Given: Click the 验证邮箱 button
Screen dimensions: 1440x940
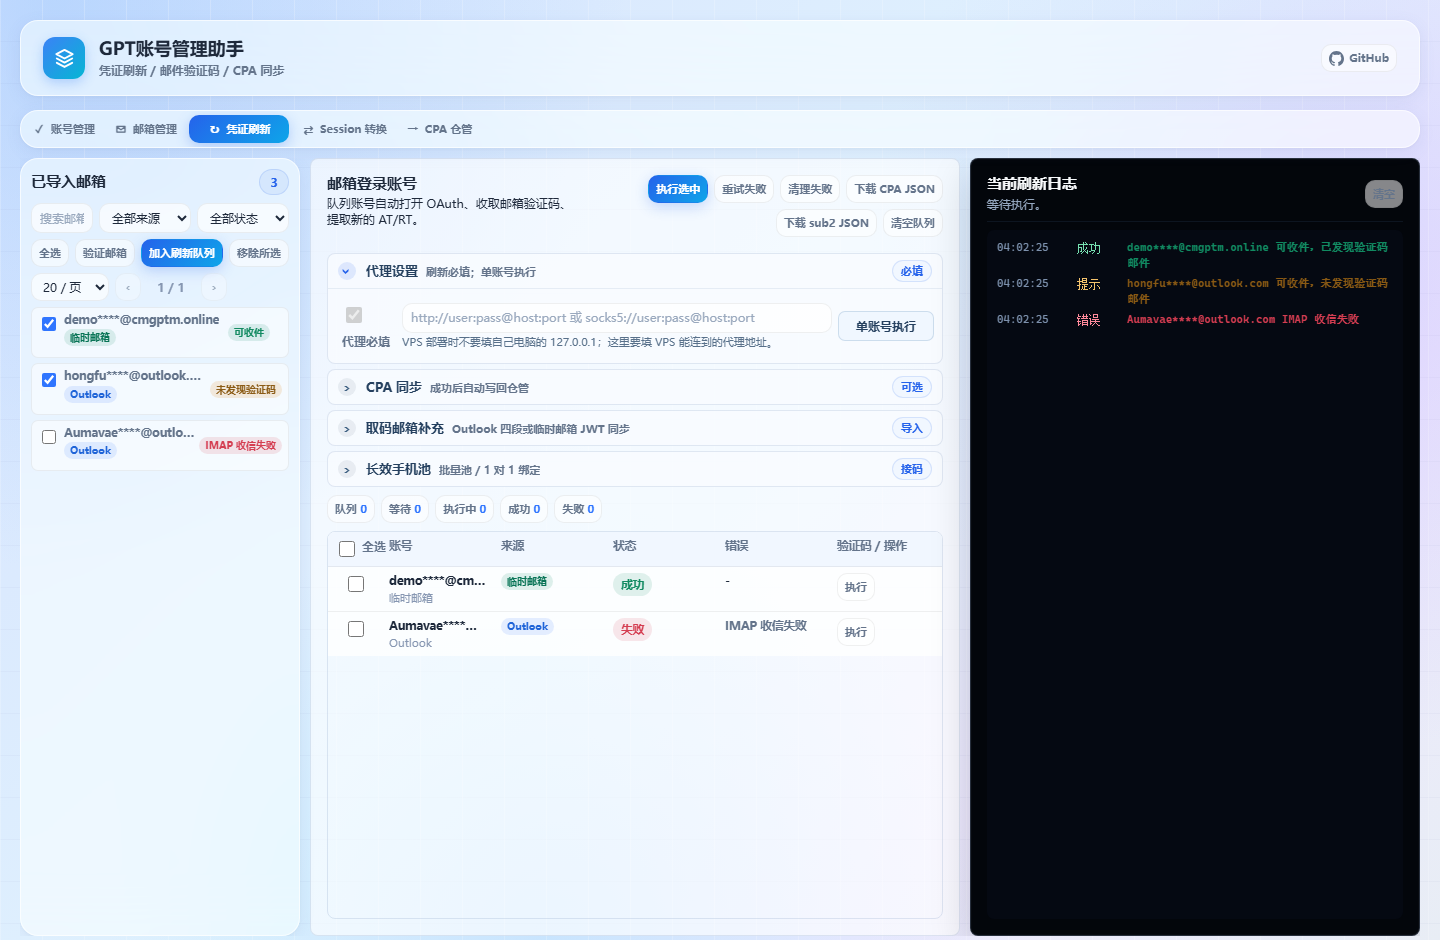Looking at the screenshot, I should [x=105, y=253].
